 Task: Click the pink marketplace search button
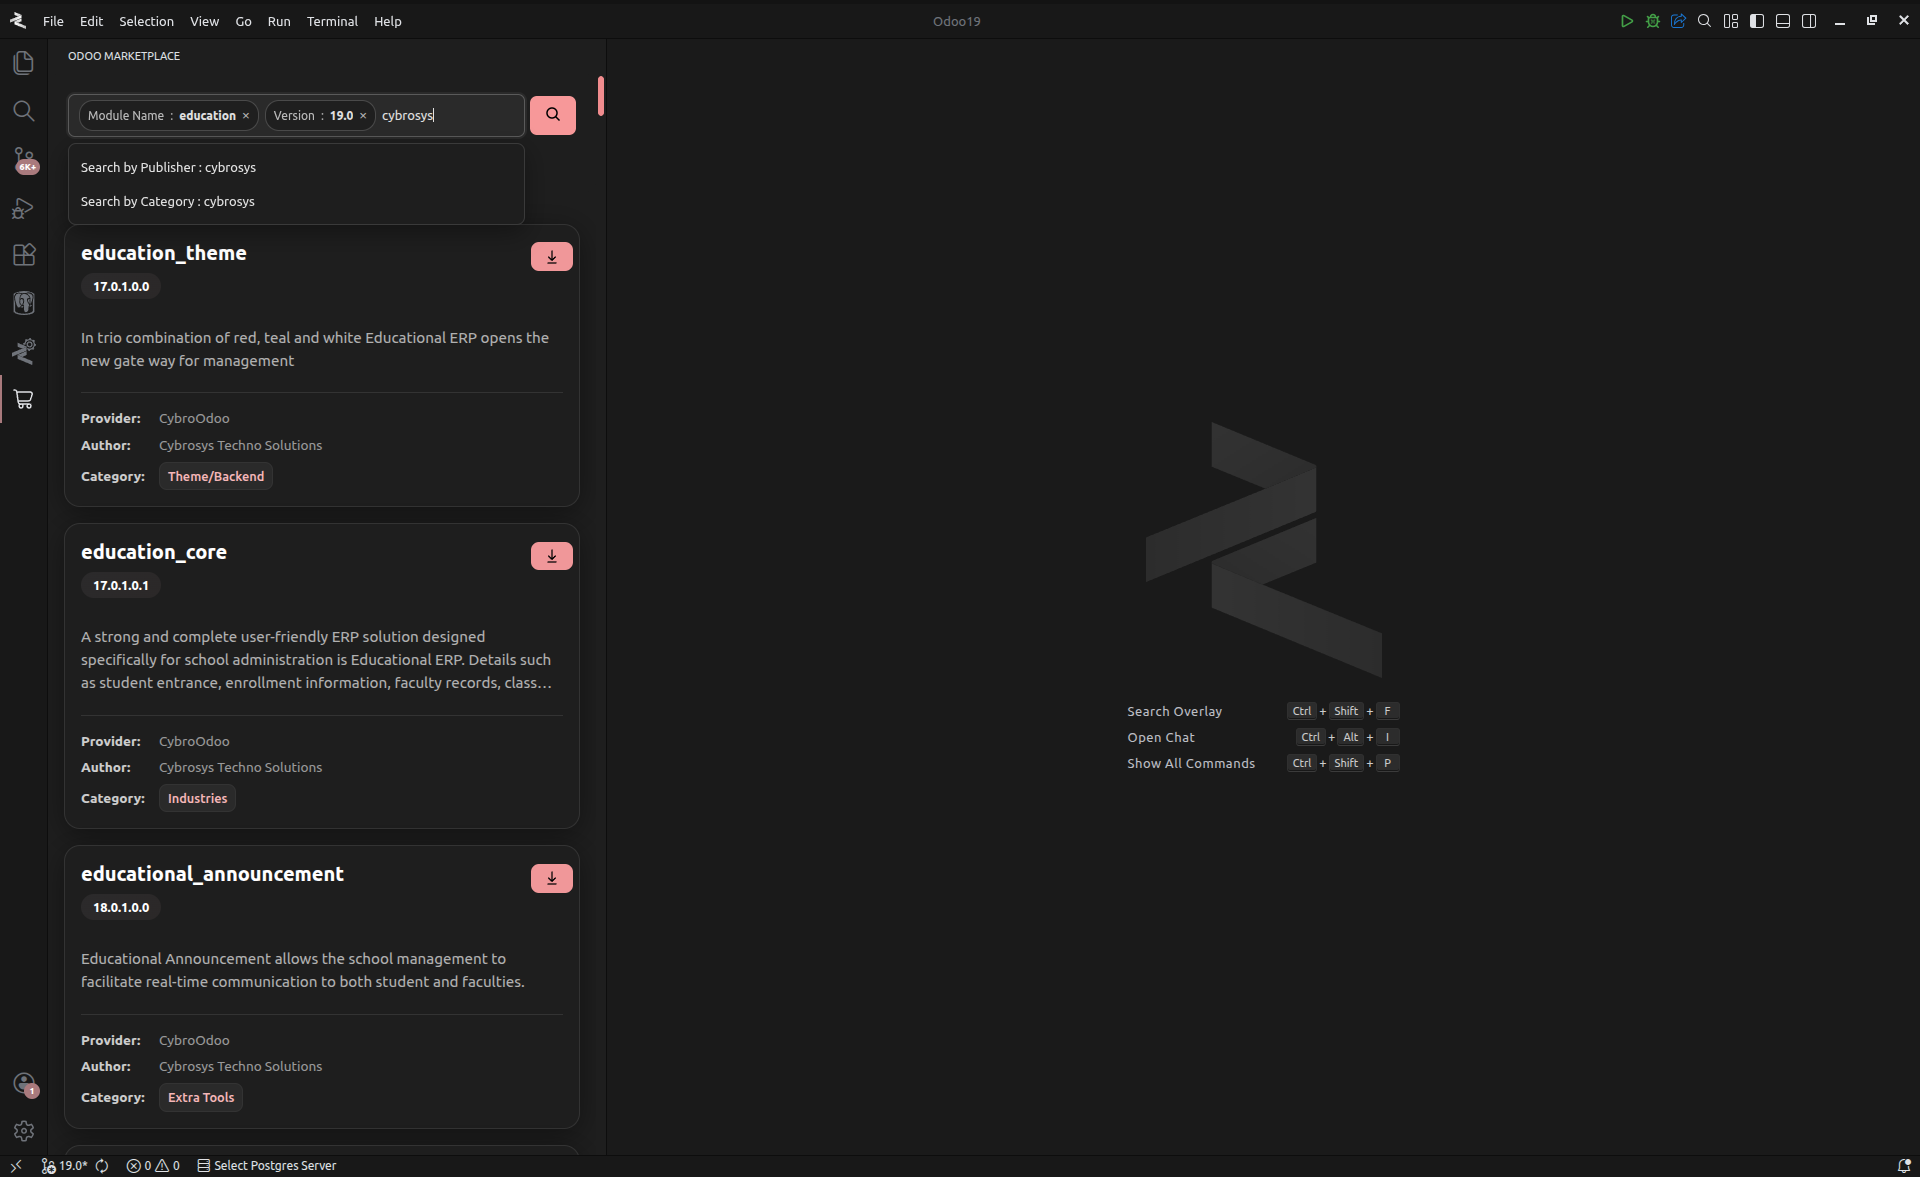[x=553, y=115]
